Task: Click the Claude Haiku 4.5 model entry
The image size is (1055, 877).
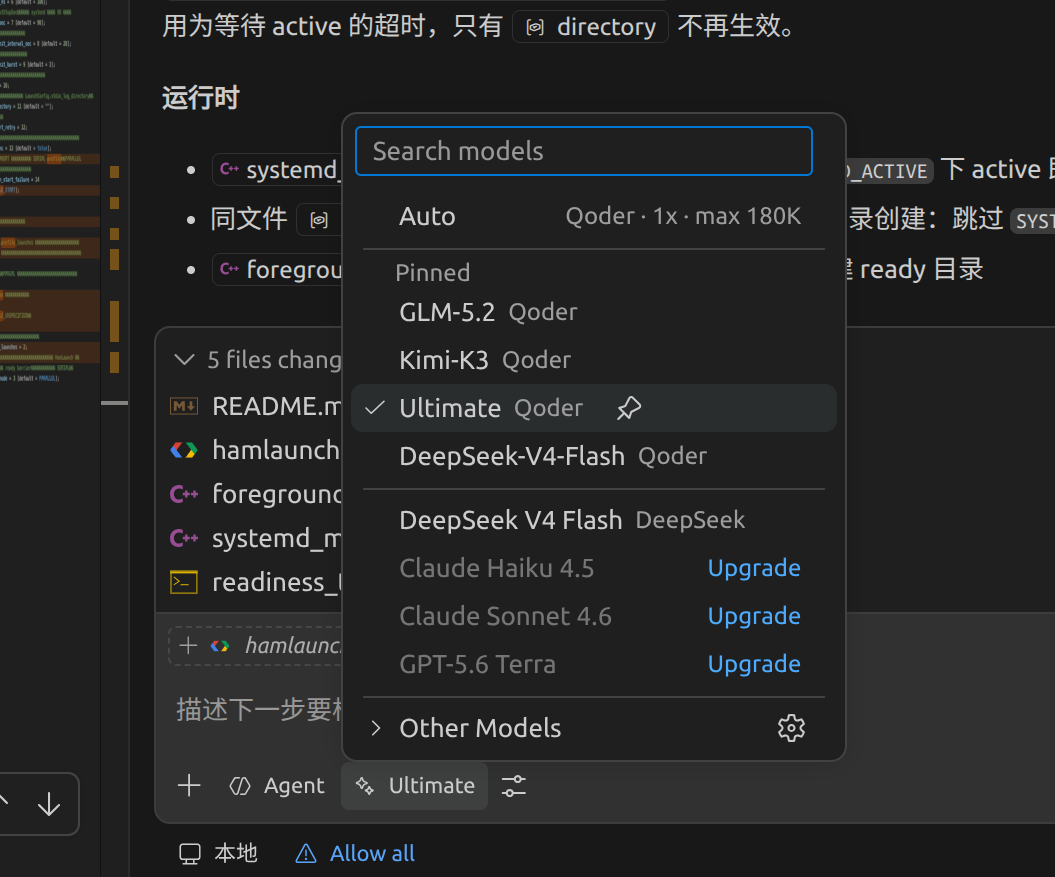Action: pyautogui.click(x=497, y=568)
